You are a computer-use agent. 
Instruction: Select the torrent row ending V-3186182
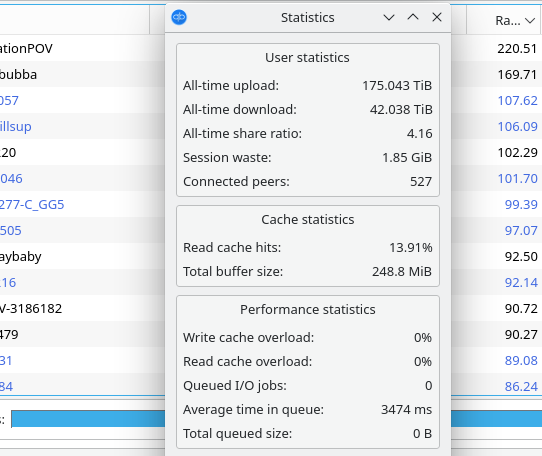(x=31, y=308)
